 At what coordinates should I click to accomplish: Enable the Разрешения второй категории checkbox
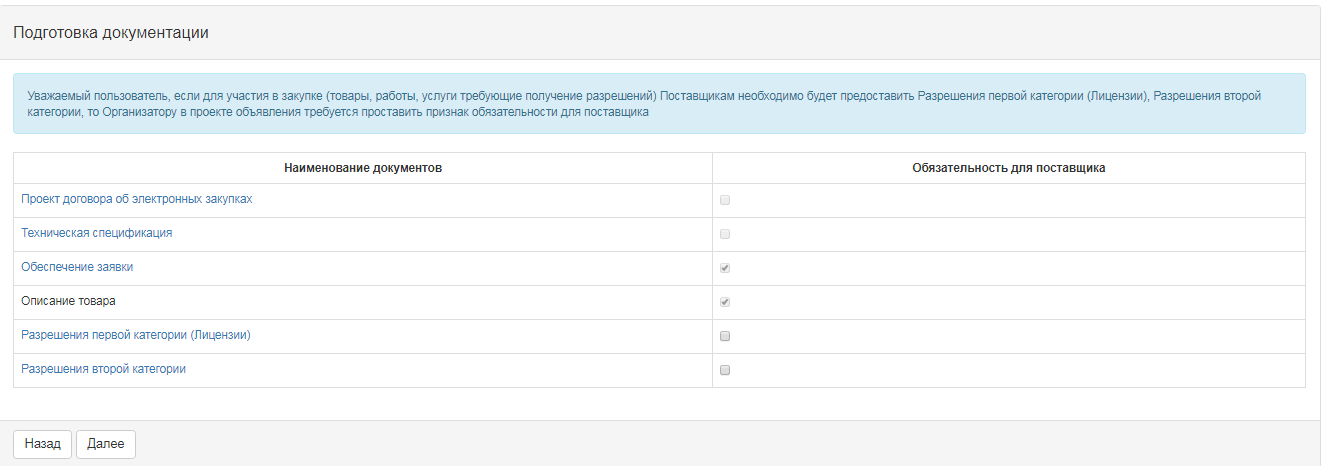point(725,370)
